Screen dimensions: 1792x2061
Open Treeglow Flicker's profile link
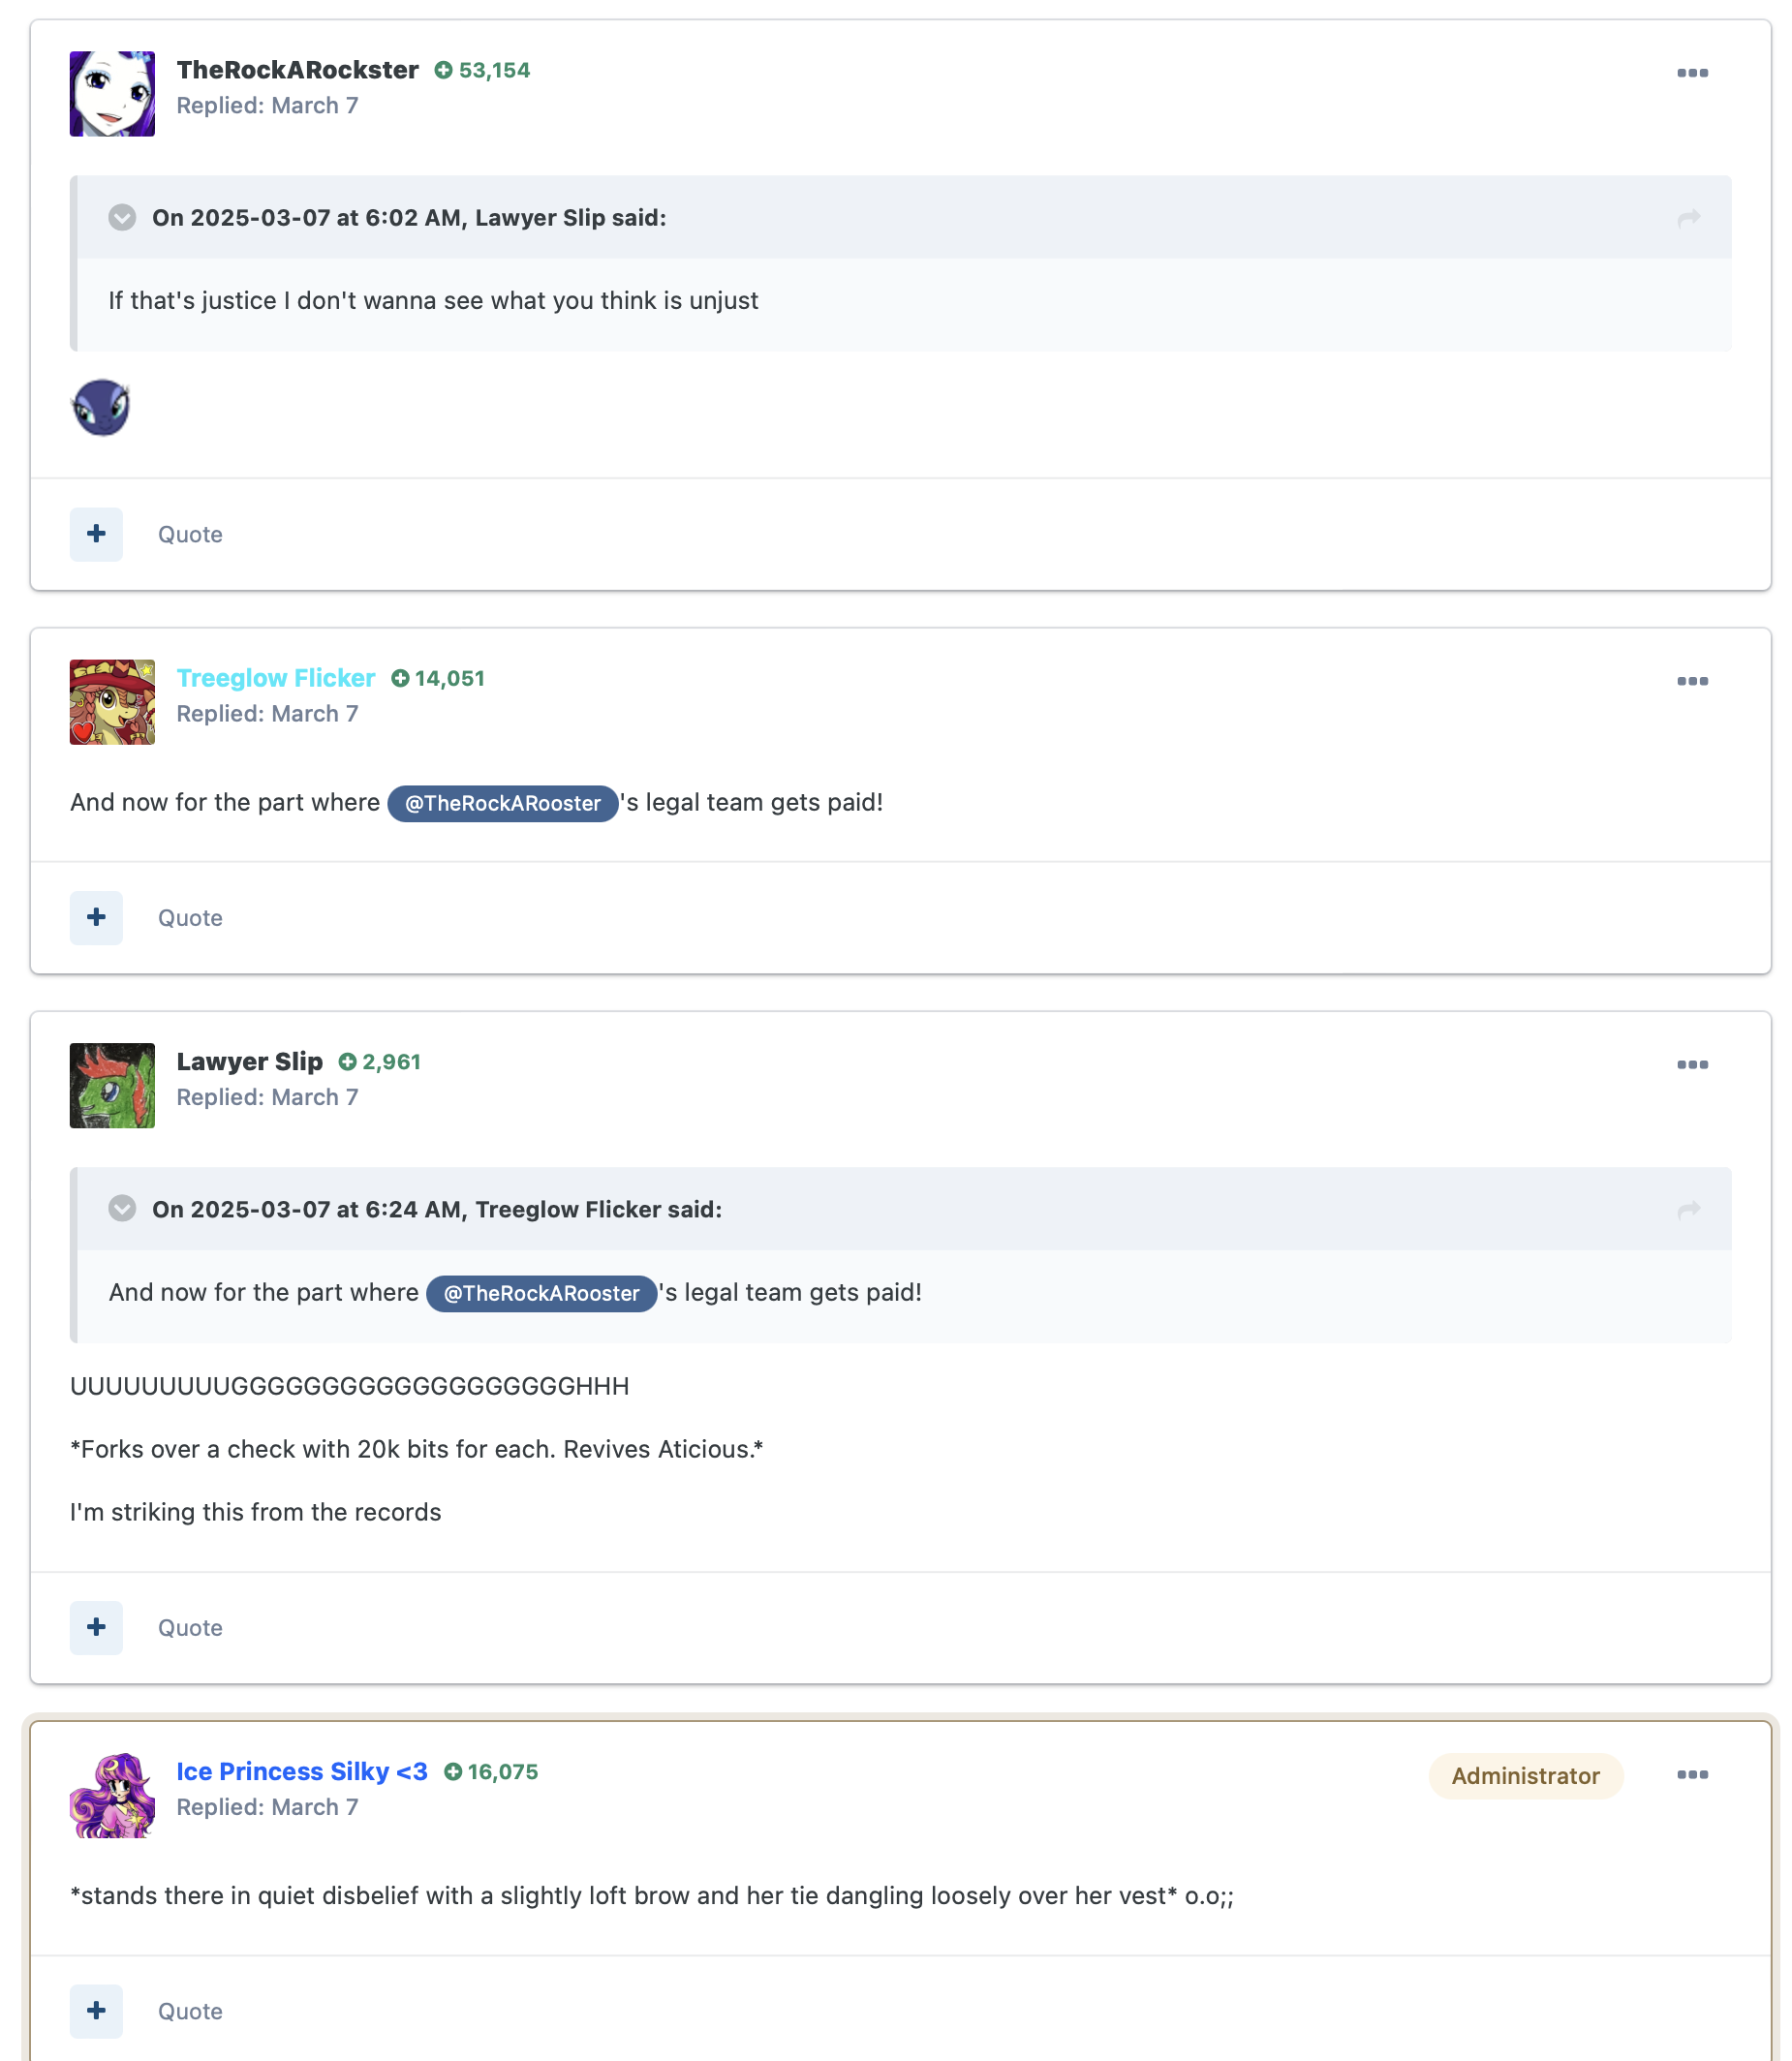[276, 678]
